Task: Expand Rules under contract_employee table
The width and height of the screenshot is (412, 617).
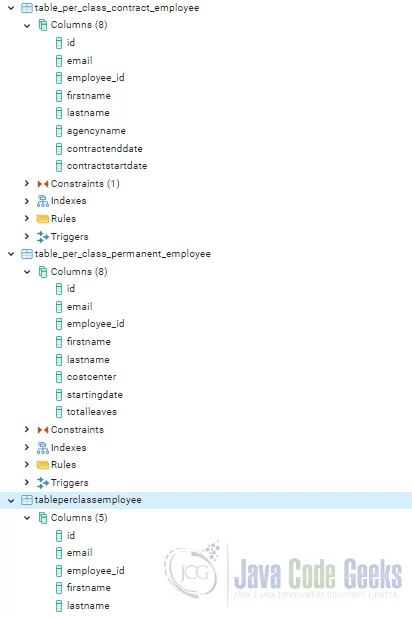Action: (x=27, y=218)
